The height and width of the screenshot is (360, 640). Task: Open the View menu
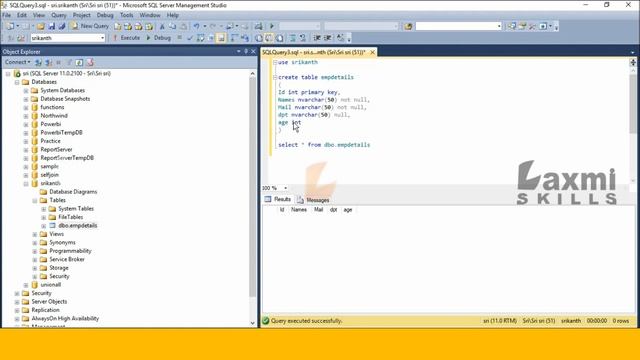(x=39, y=15)
